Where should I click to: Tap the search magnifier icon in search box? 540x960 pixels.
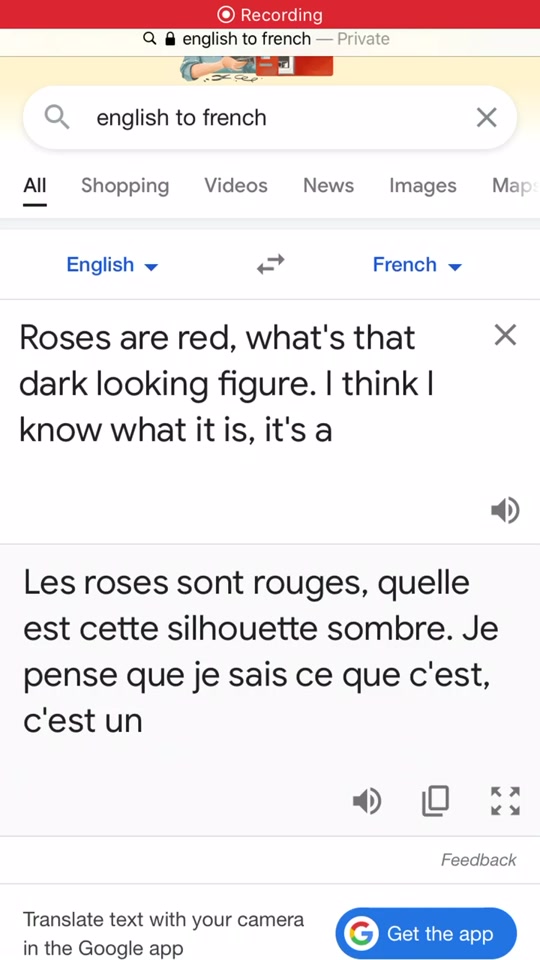(x=58, y=117)
